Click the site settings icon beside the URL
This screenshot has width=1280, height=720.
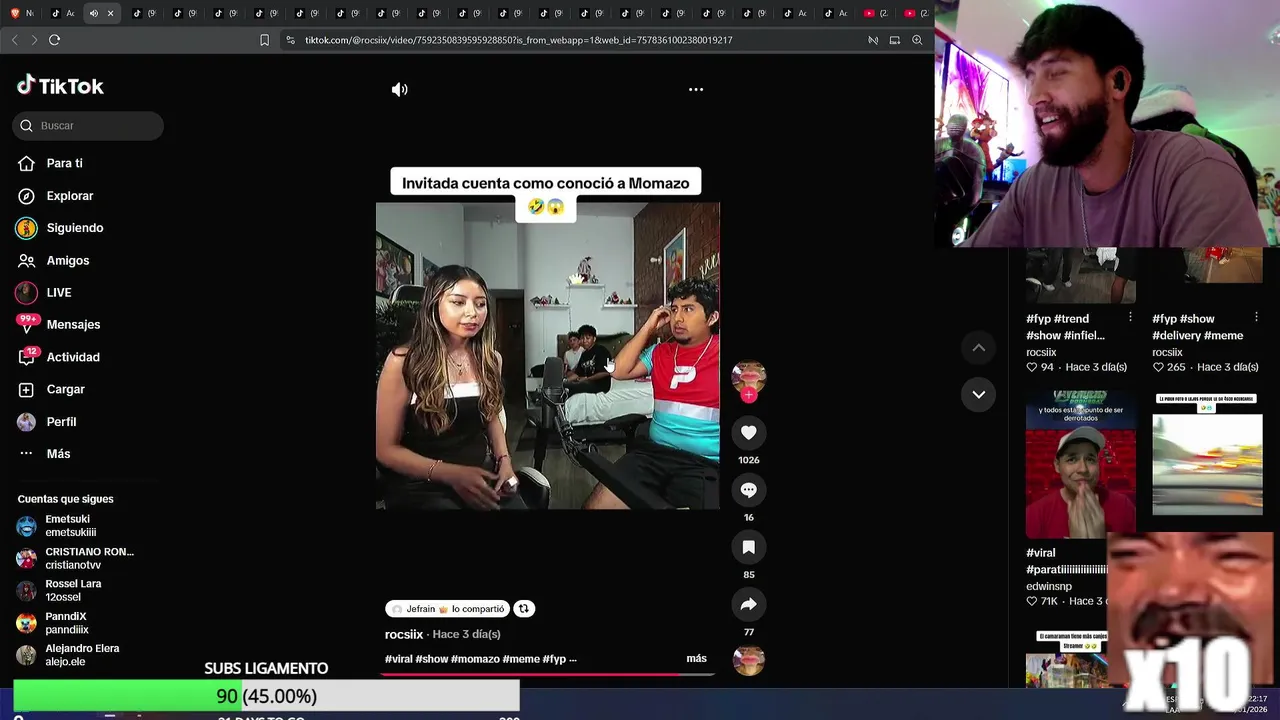pos(290,40)
